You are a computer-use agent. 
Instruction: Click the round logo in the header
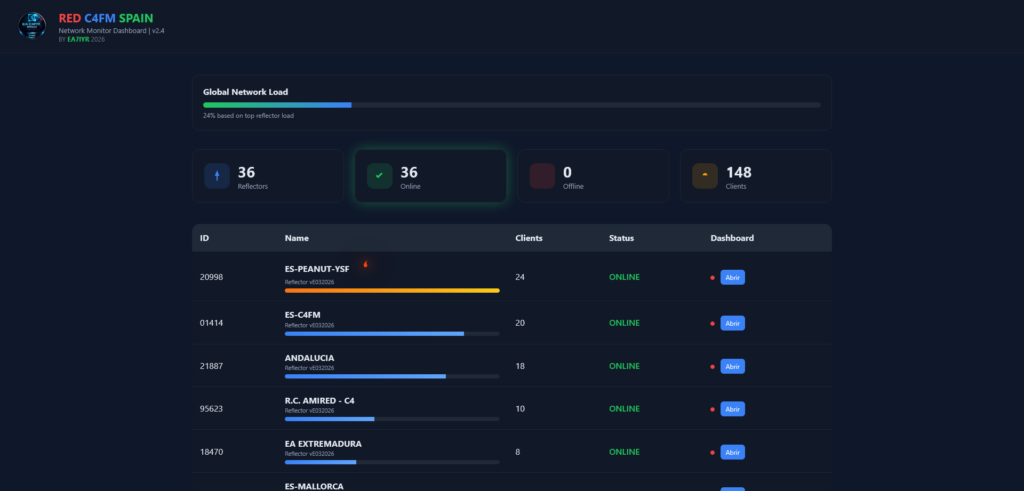32,25
